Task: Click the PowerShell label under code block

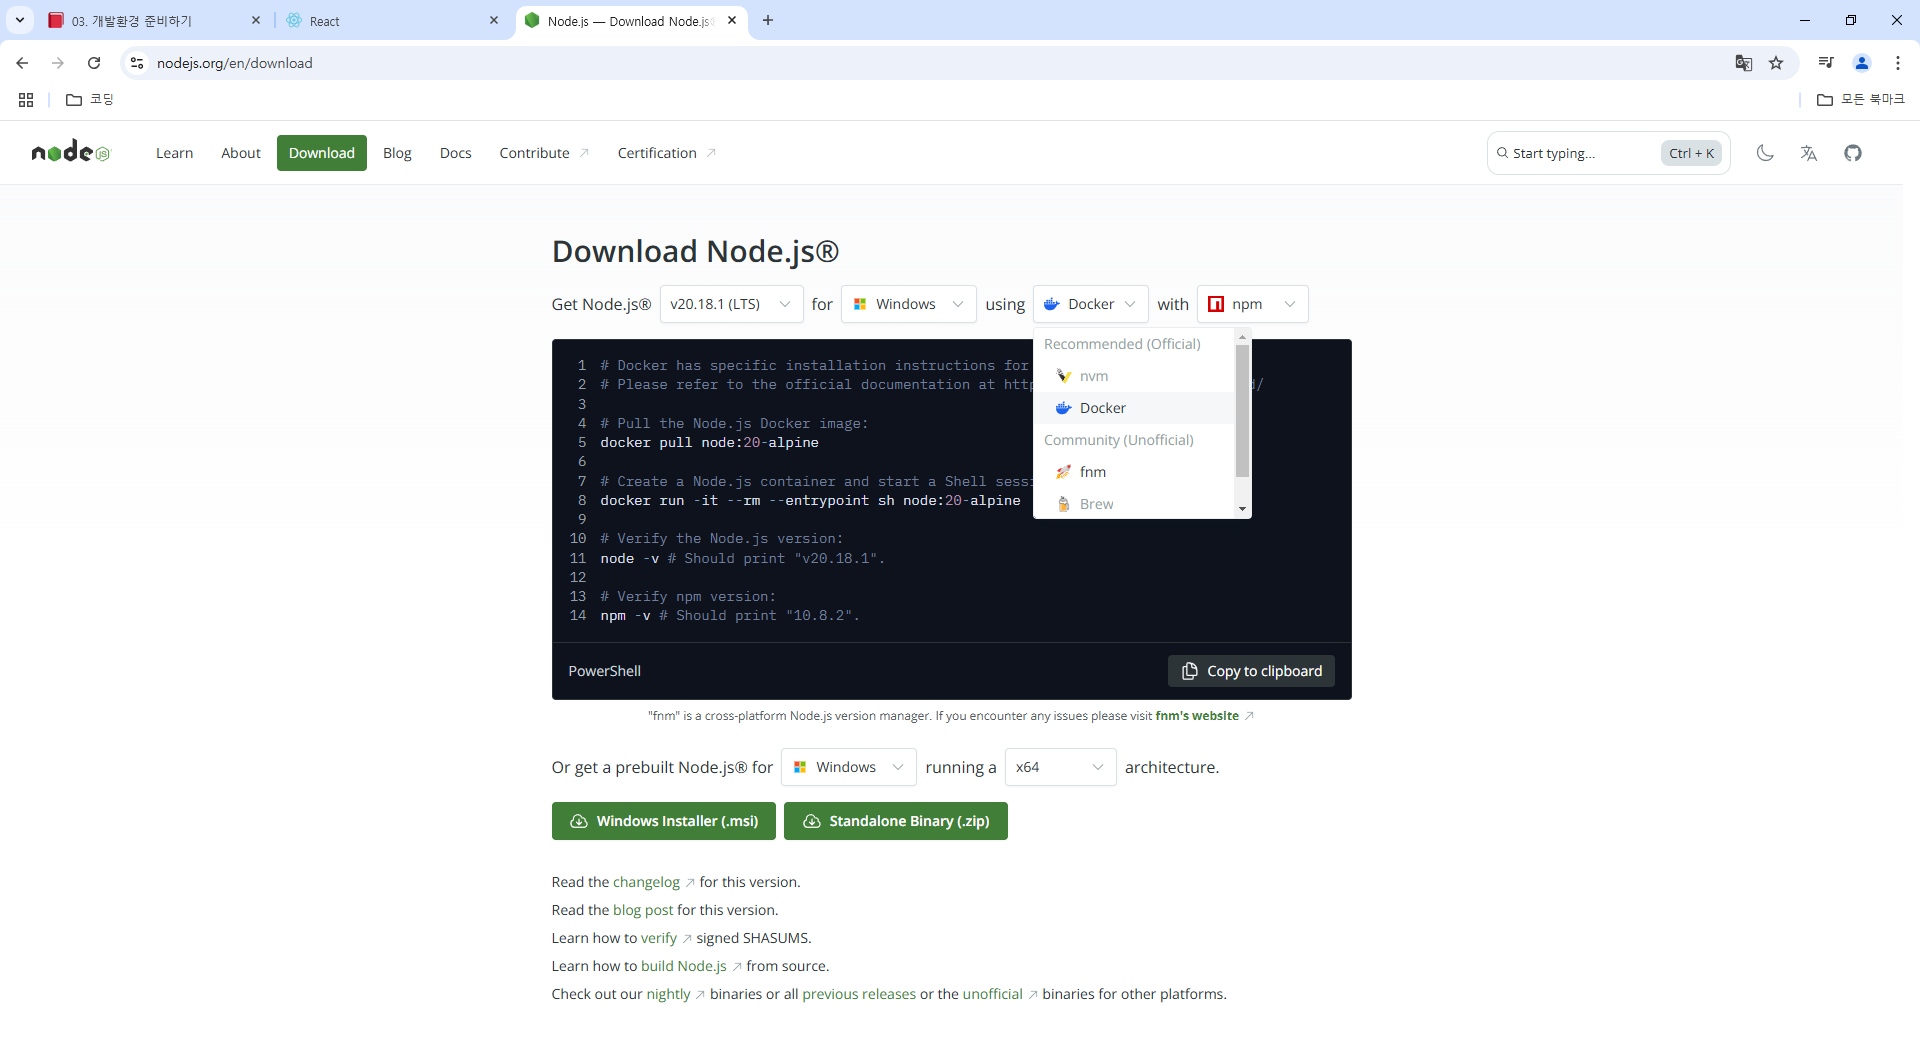Action: [604, 671]
